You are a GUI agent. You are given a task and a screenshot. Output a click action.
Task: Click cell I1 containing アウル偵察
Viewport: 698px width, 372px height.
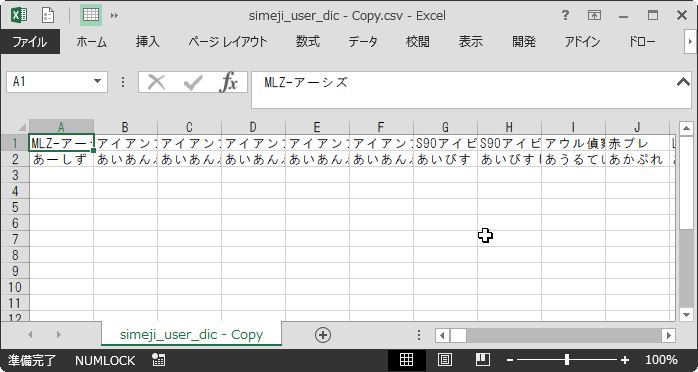(x=573, y=143)
